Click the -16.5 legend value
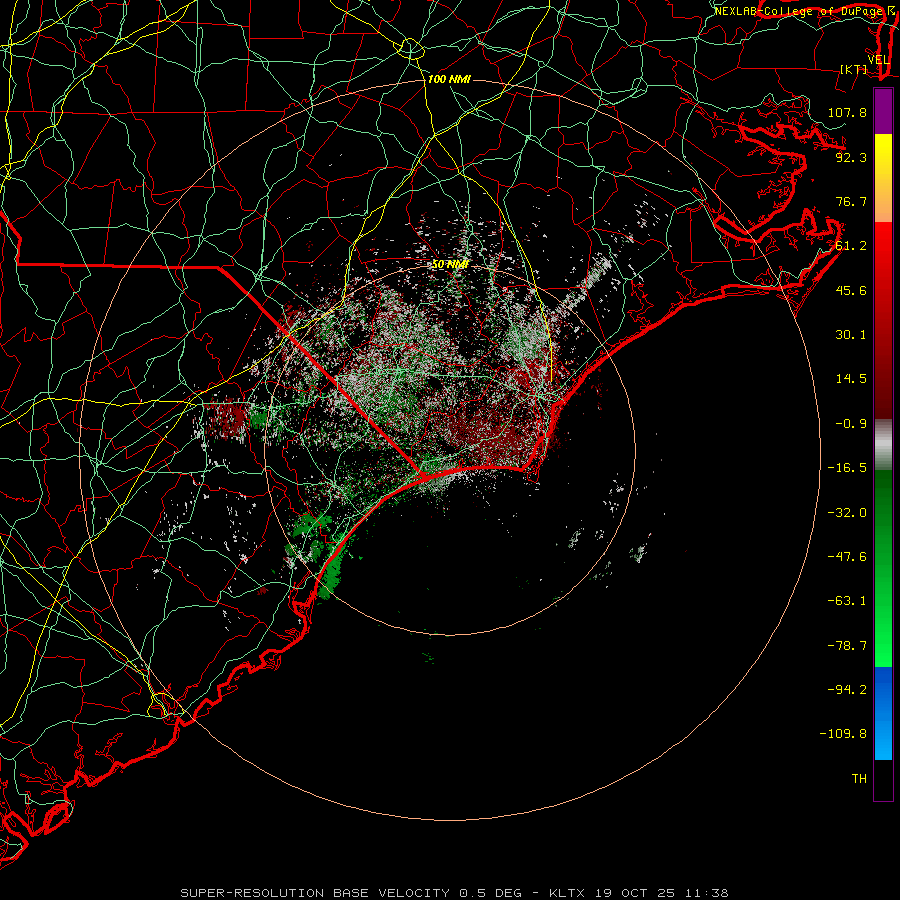Image resolution: width=900 pixels, height=900 pixels. 847,468
